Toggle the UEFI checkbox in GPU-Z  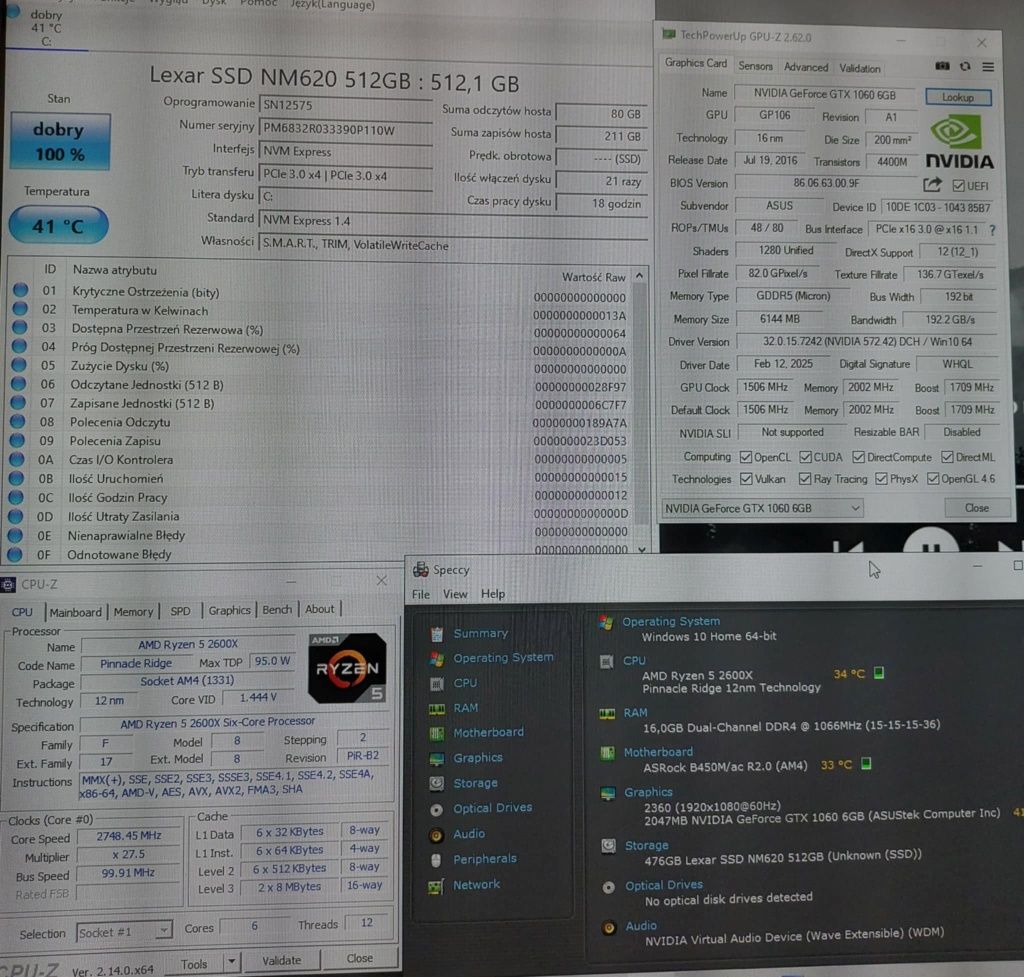pyautogui.click(x=958, y=185)
